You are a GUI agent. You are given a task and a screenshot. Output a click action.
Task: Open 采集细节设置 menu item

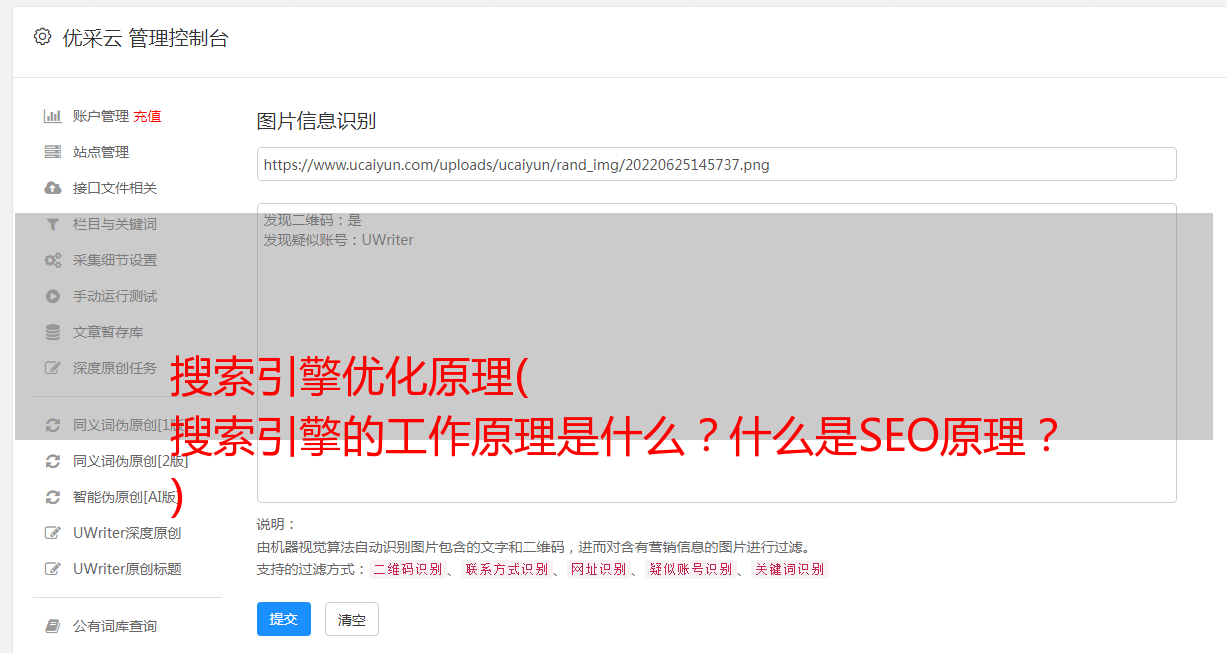tap(115, 260)
